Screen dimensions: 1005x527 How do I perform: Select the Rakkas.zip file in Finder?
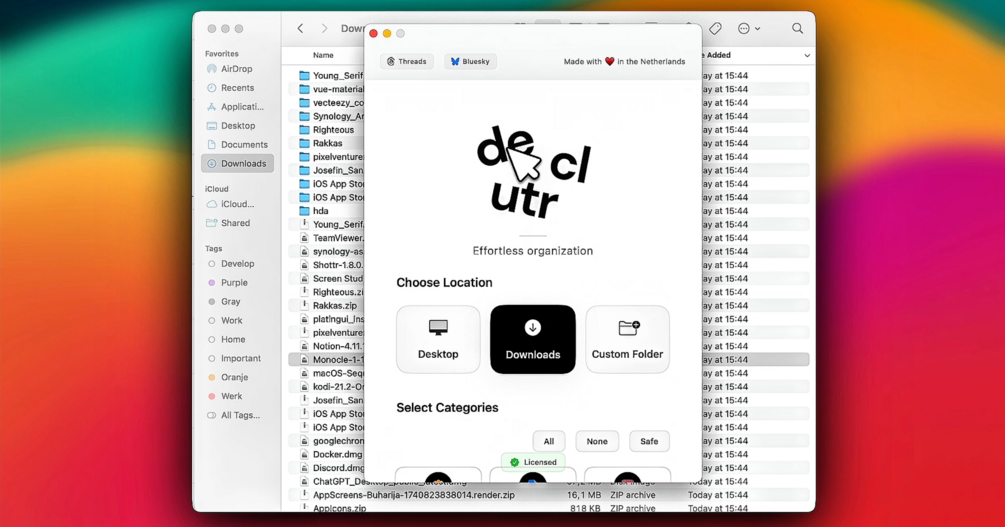tap(331, 306)
